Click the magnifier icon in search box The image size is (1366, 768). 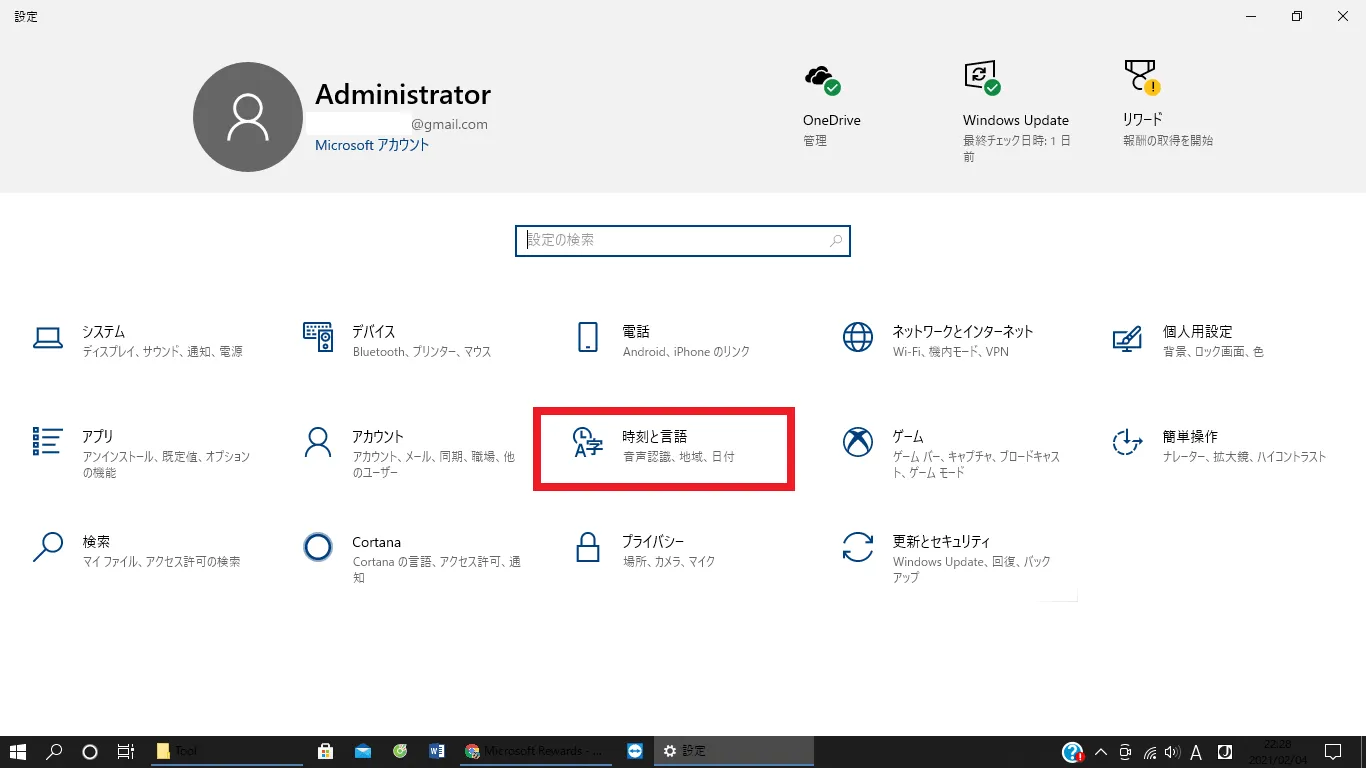(836, 241)
